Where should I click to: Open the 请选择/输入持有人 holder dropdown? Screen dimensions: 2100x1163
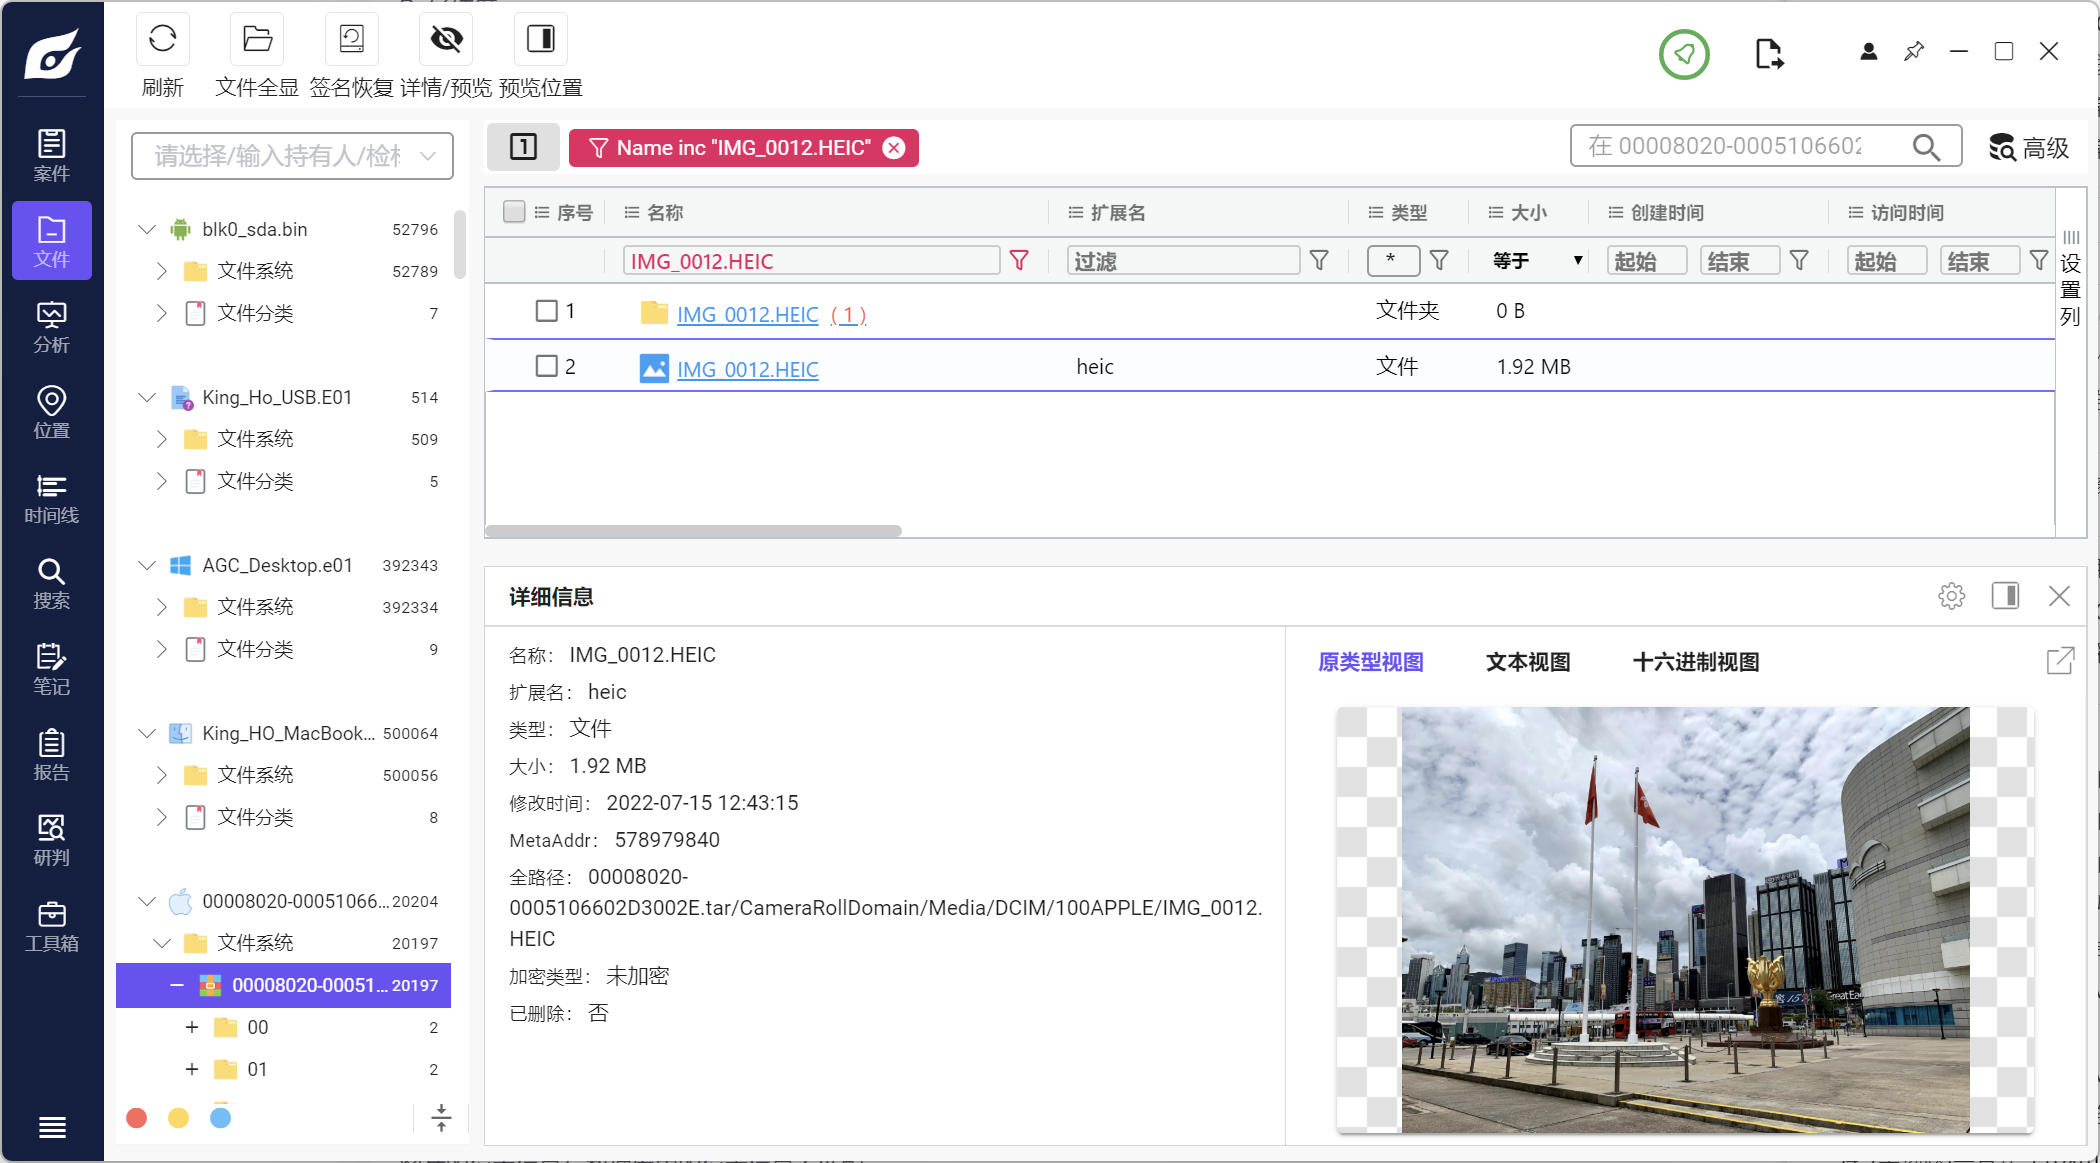point(292,156)
